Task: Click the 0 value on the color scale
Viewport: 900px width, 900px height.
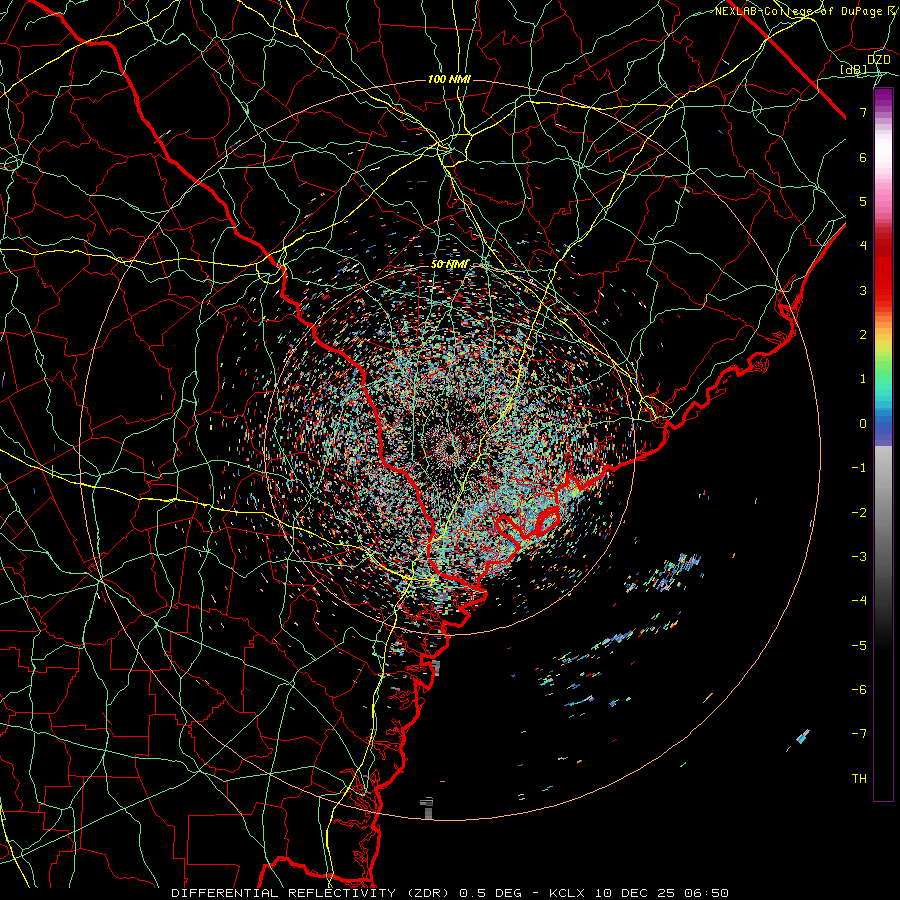Action: coord(863,424)
